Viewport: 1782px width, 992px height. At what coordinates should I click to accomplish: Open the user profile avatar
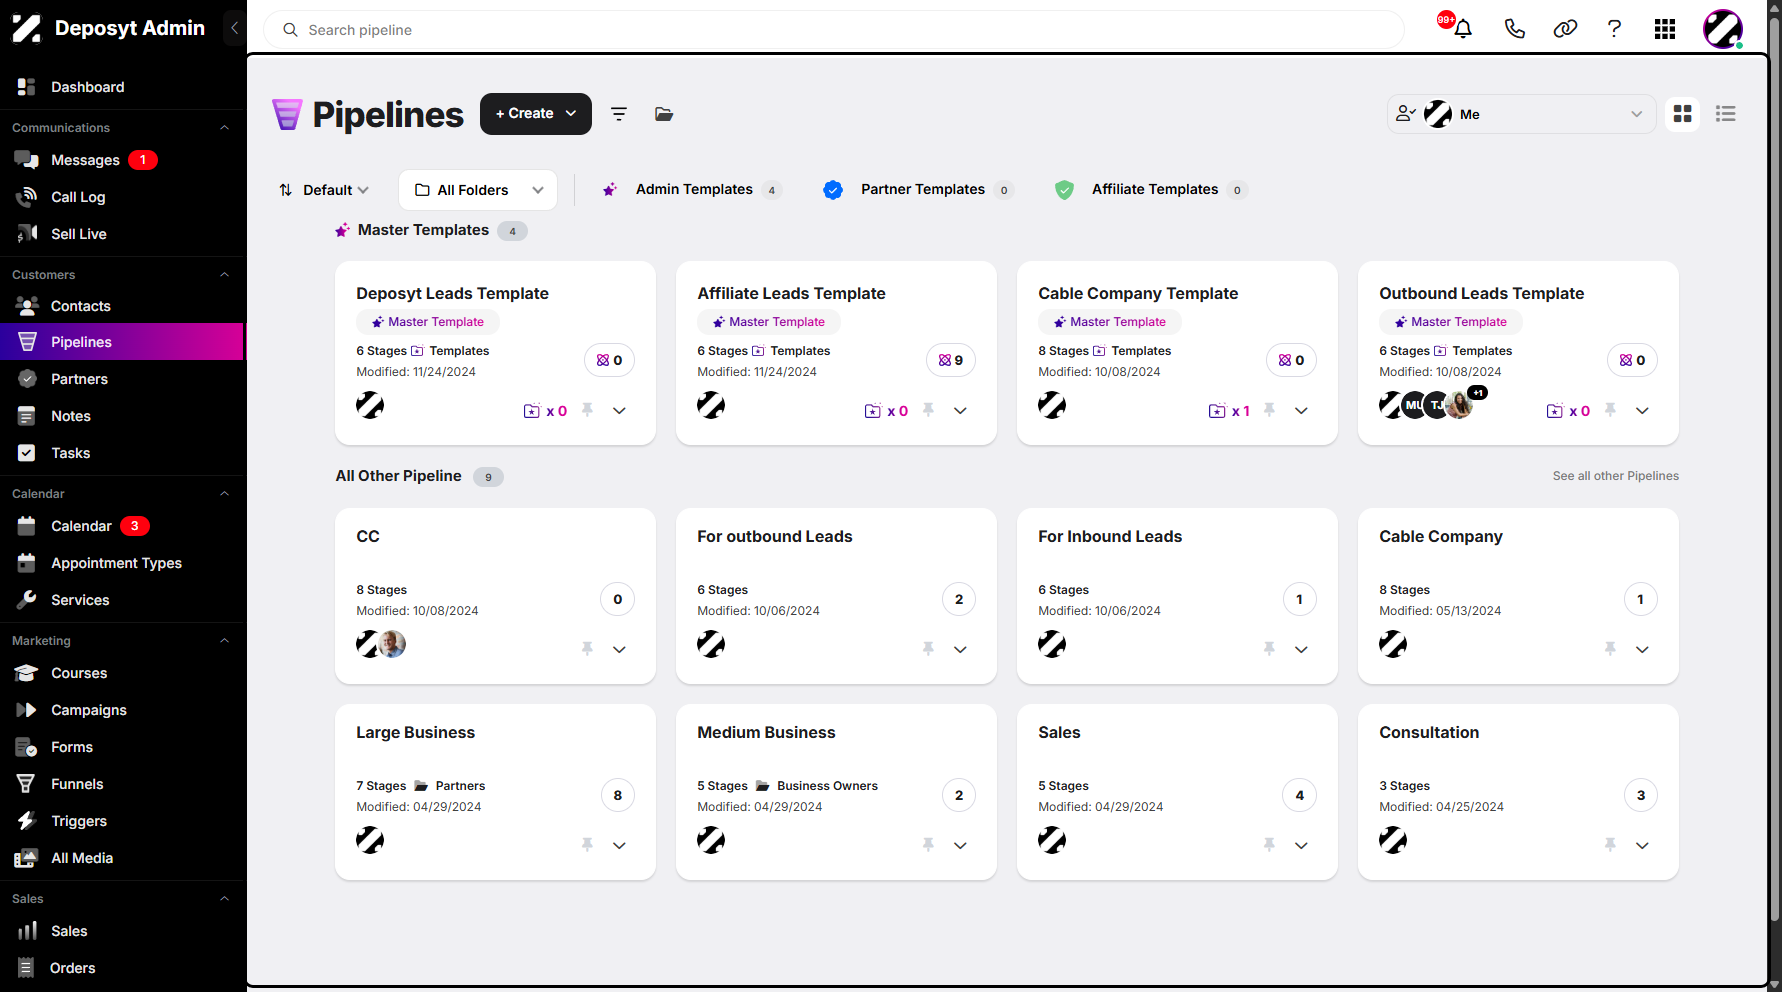(1723, 29)
